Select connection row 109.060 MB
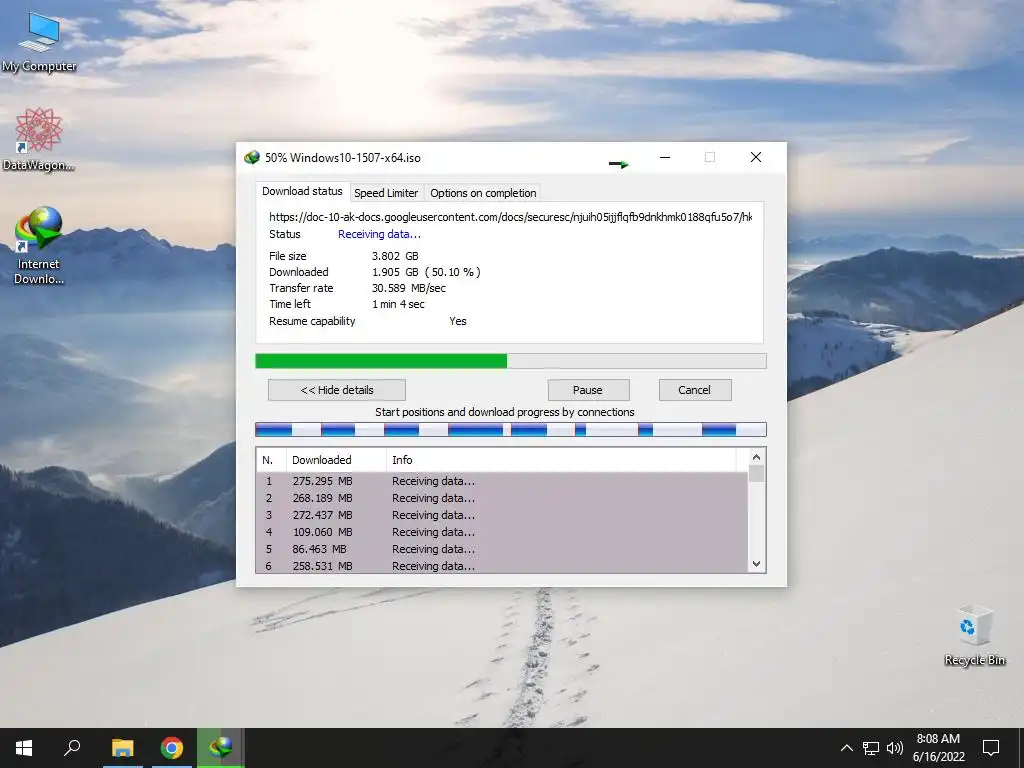The image size is (1024, 768). coord(502,532)
